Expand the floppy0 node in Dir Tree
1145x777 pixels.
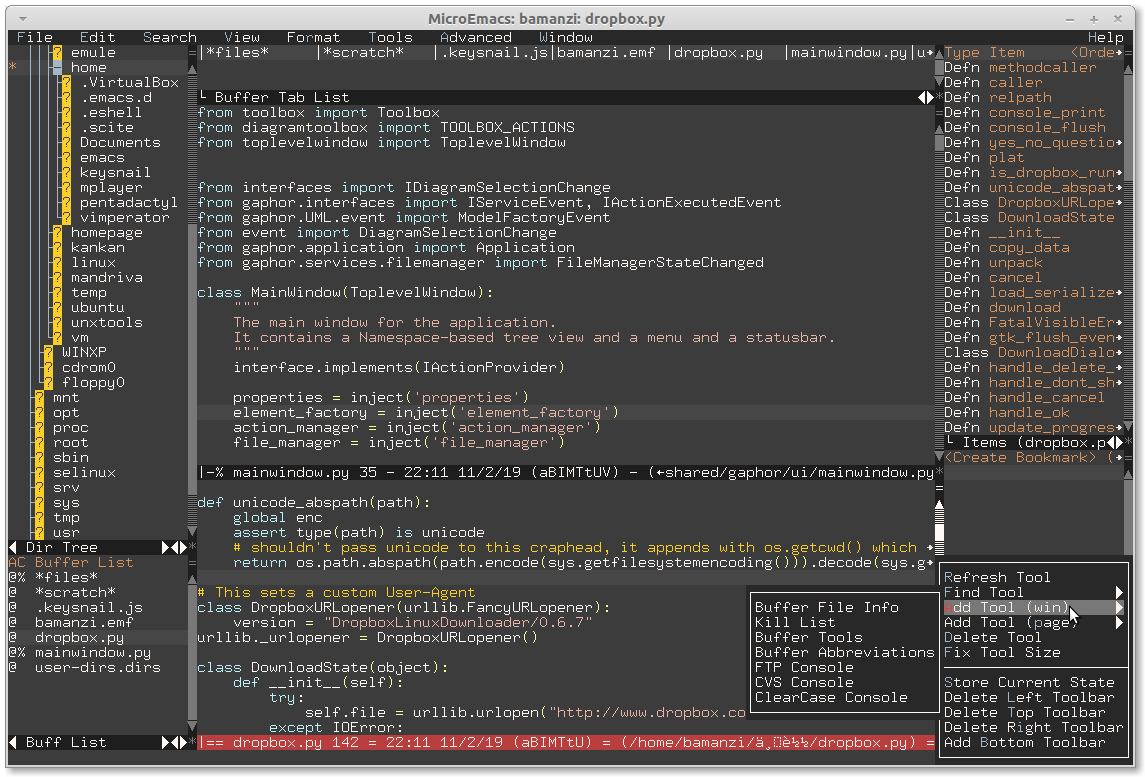coord(48,383)
